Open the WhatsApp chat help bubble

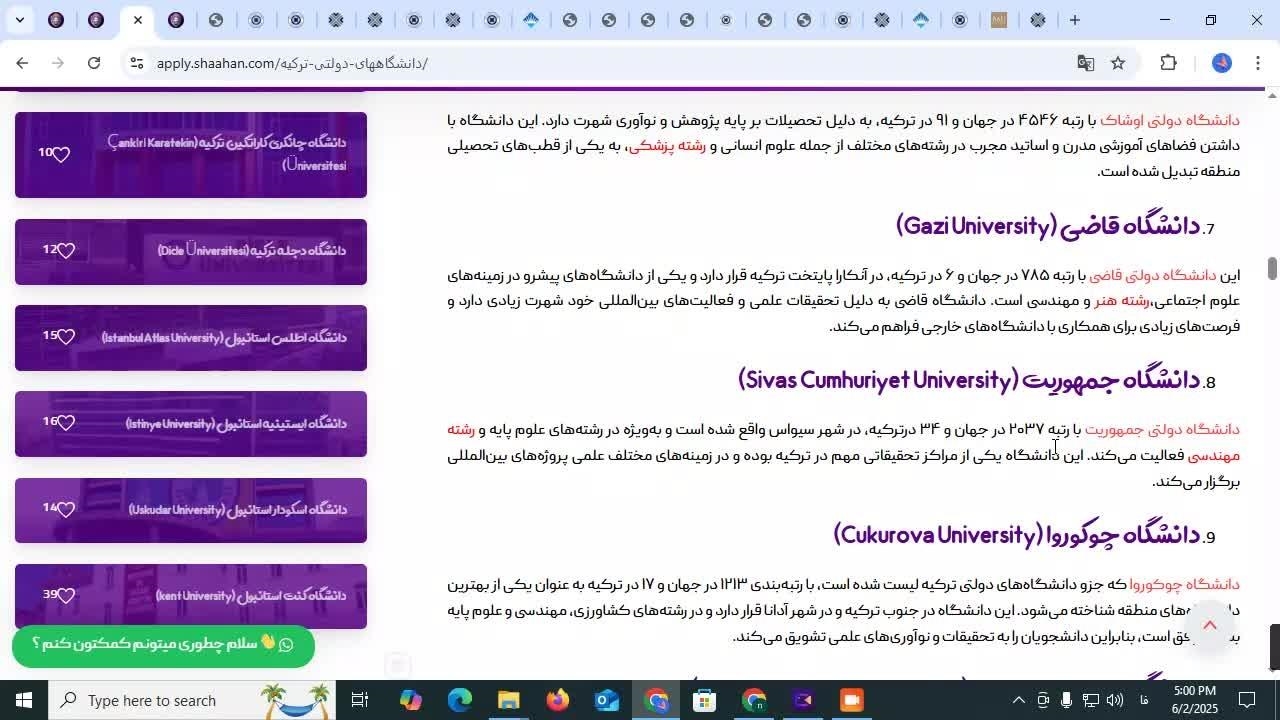(163, 644)
